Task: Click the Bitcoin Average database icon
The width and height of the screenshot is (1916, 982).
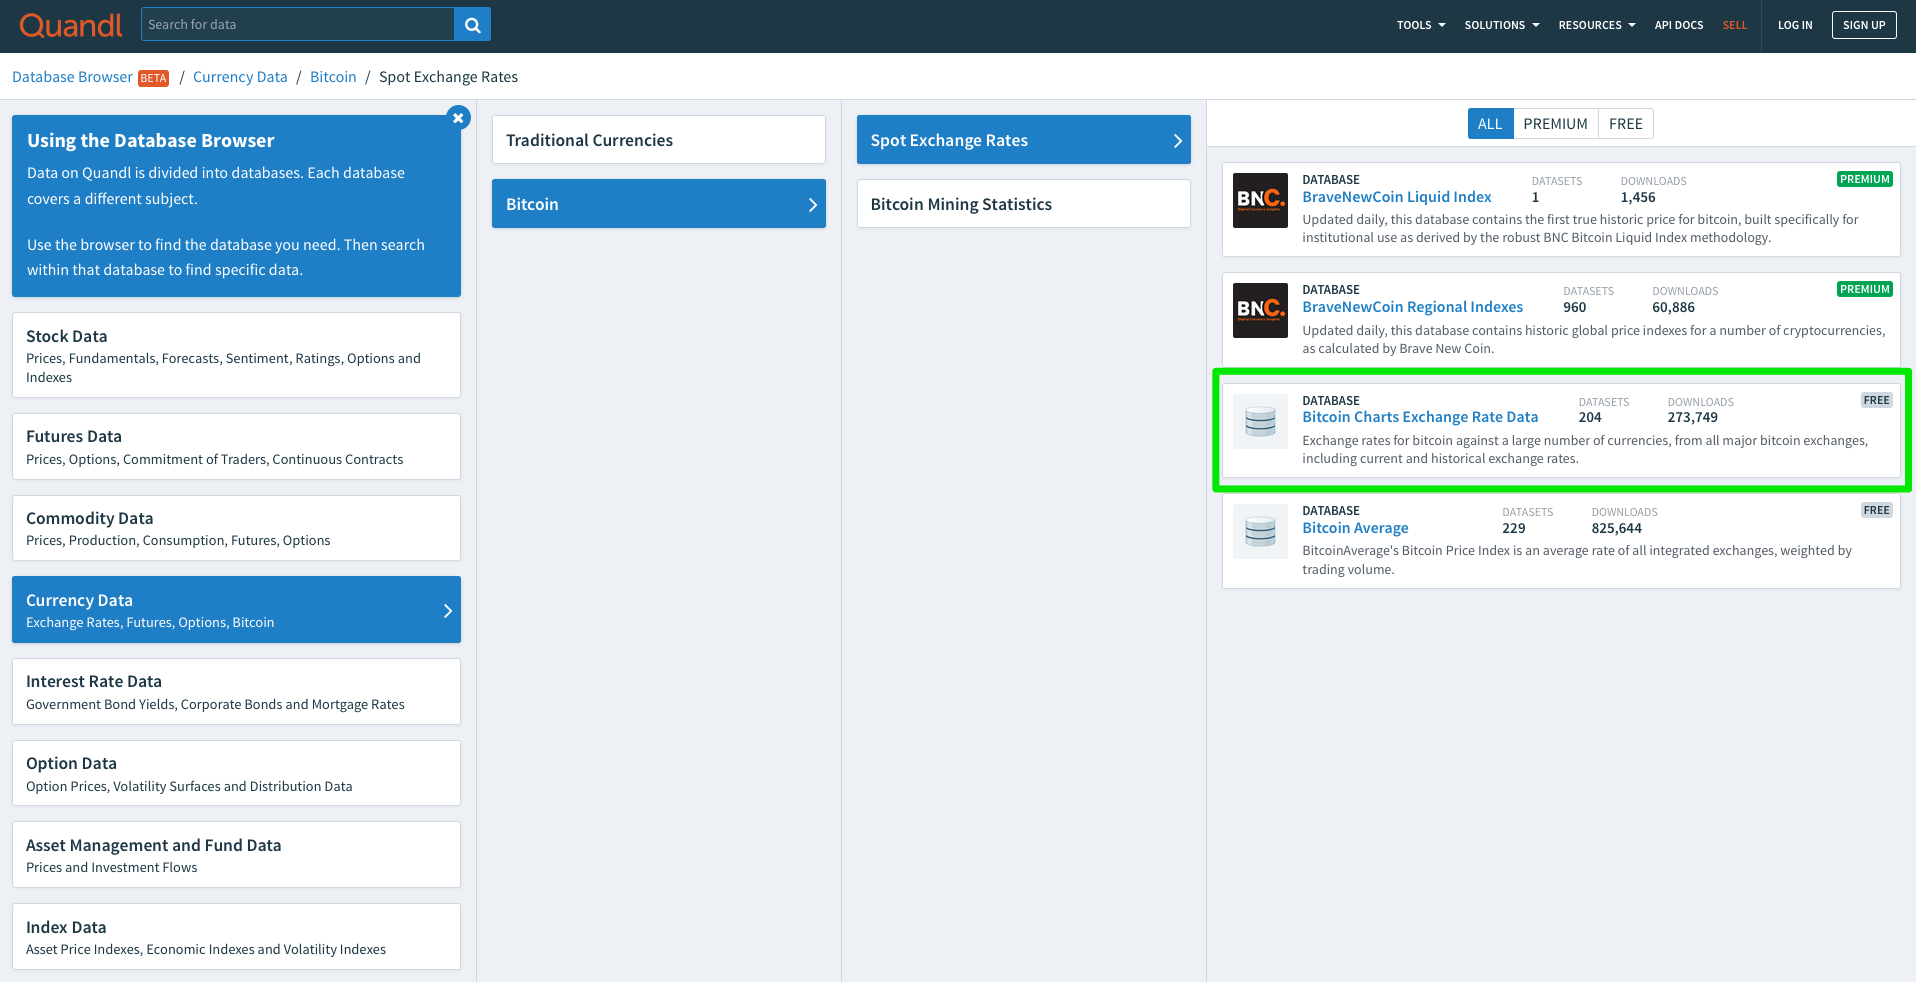Action: [1260, 531]
